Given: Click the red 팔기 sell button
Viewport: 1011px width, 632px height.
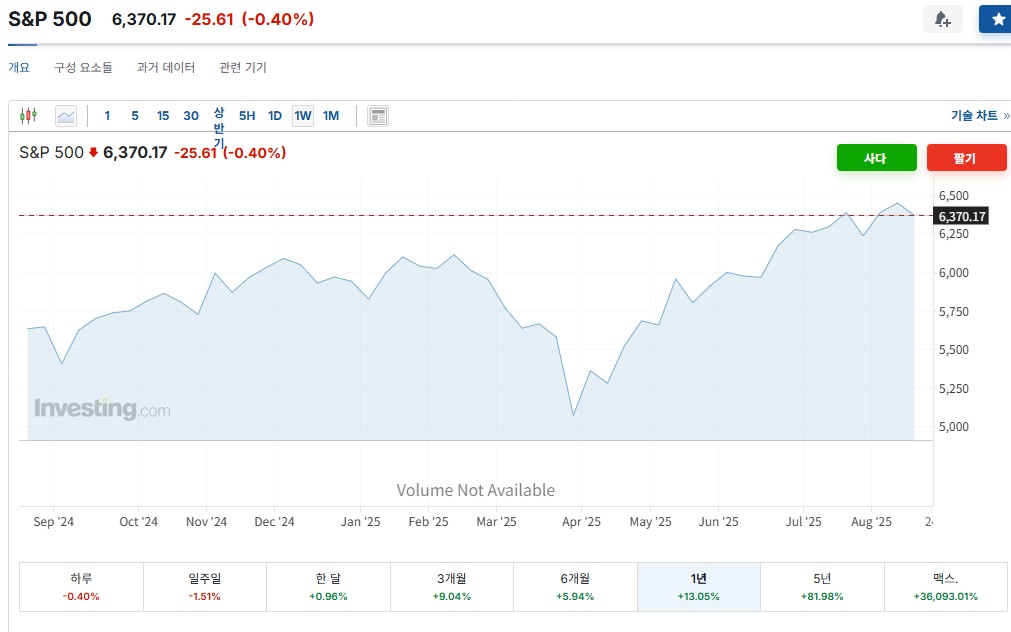Looking at the screenshot, I should click(966, 158).
